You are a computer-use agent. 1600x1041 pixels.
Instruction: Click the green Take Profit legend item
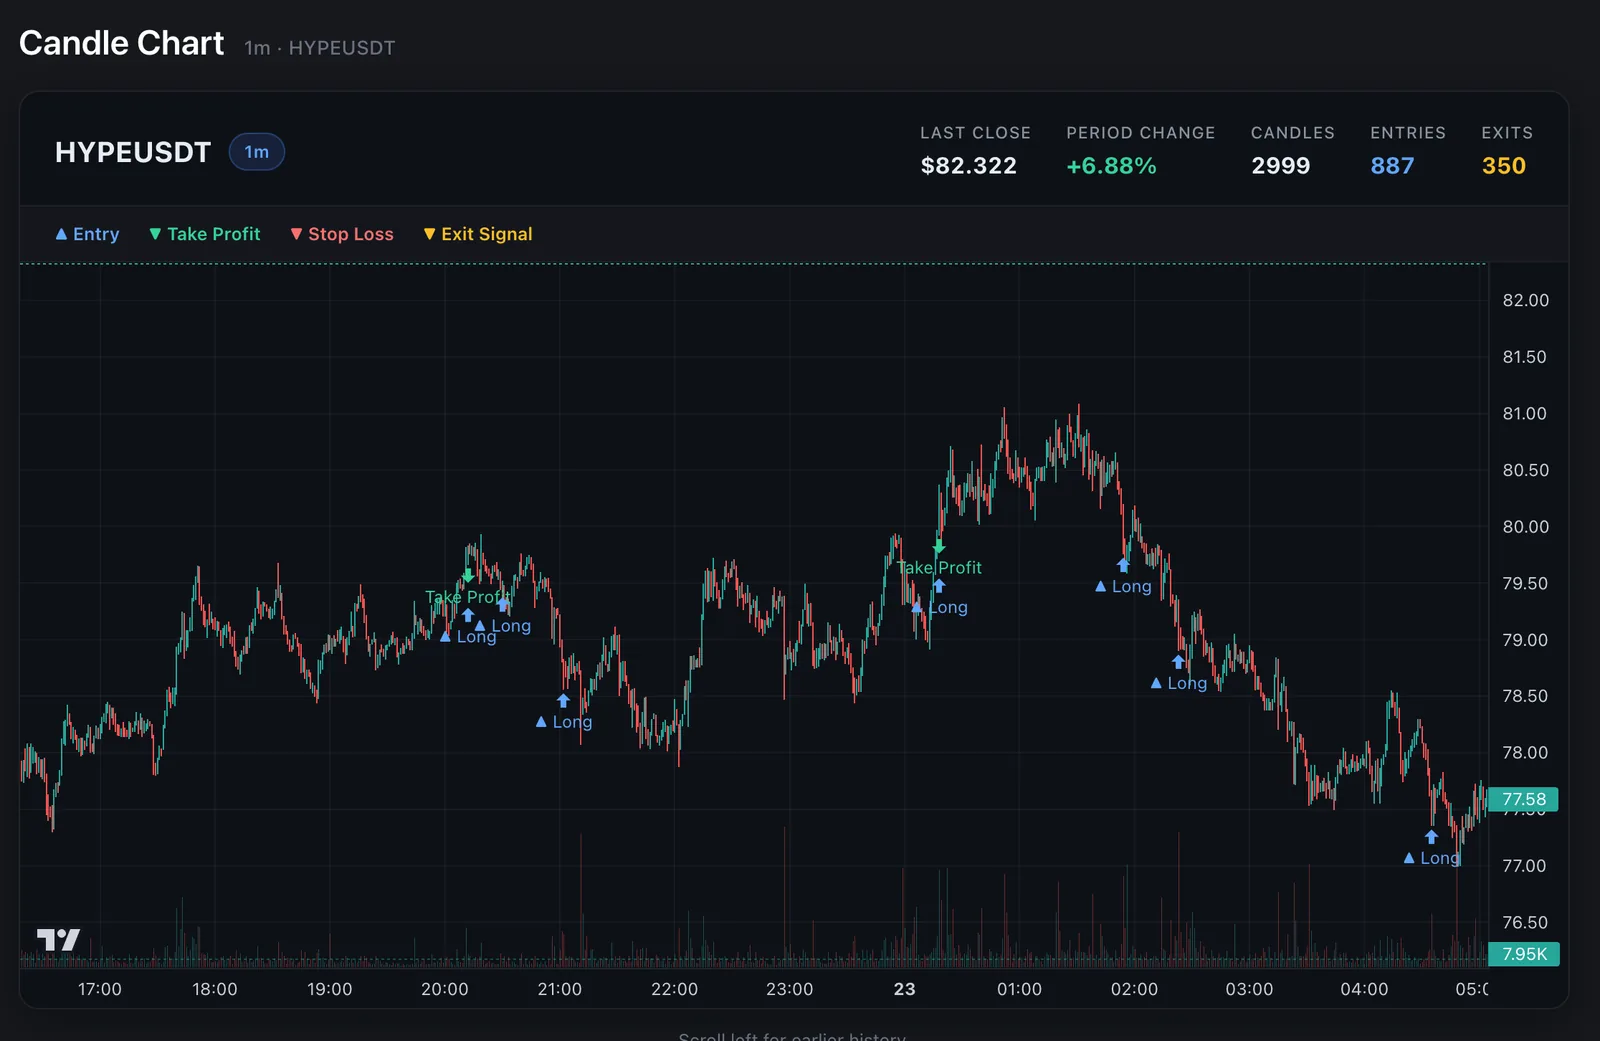[x=205, y=234]
